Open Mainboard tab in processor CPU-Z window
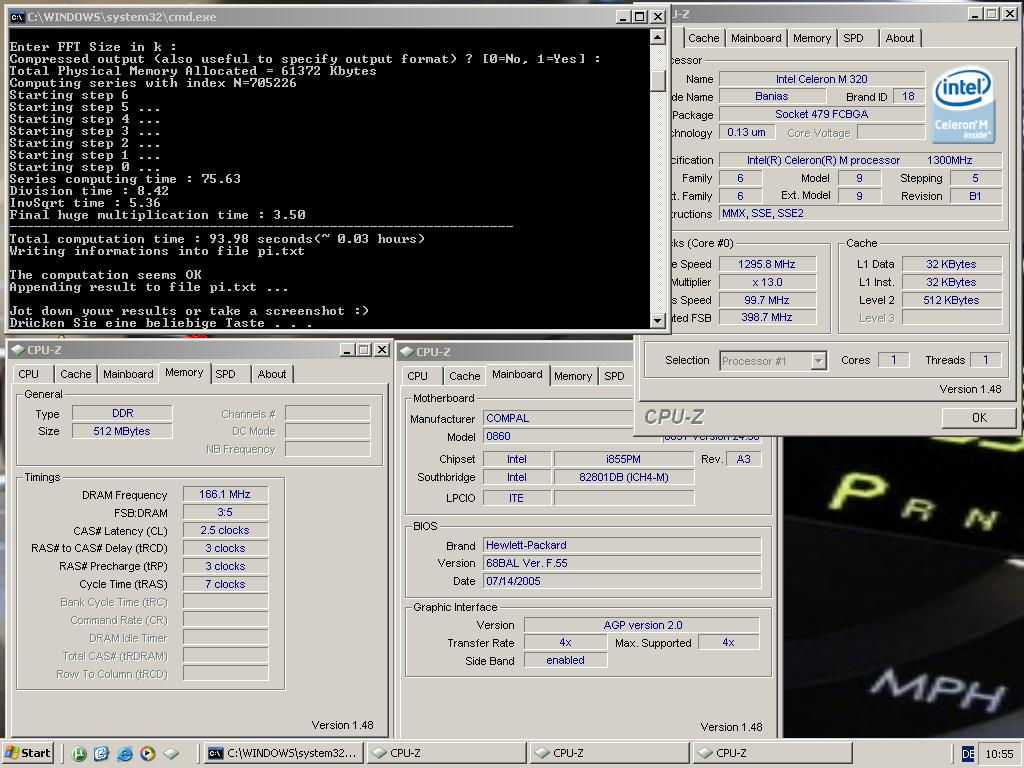This screenshot has width=1024, height=768. tap(756, 39)
